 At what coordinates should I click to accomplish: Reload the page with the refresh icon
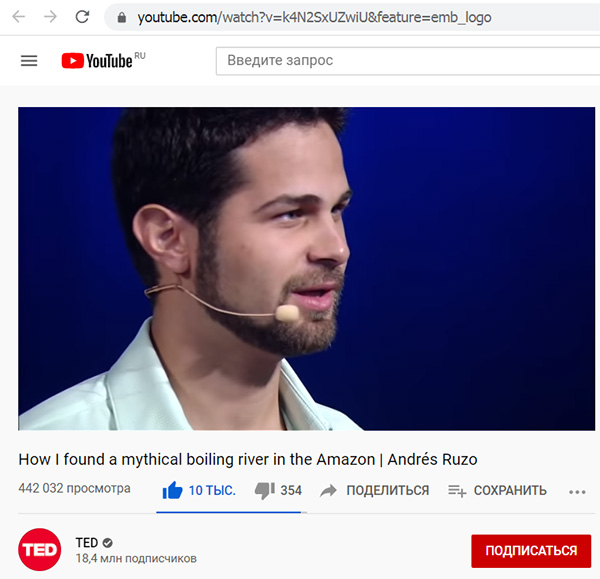pyautogui.click(x=82, y=17)
